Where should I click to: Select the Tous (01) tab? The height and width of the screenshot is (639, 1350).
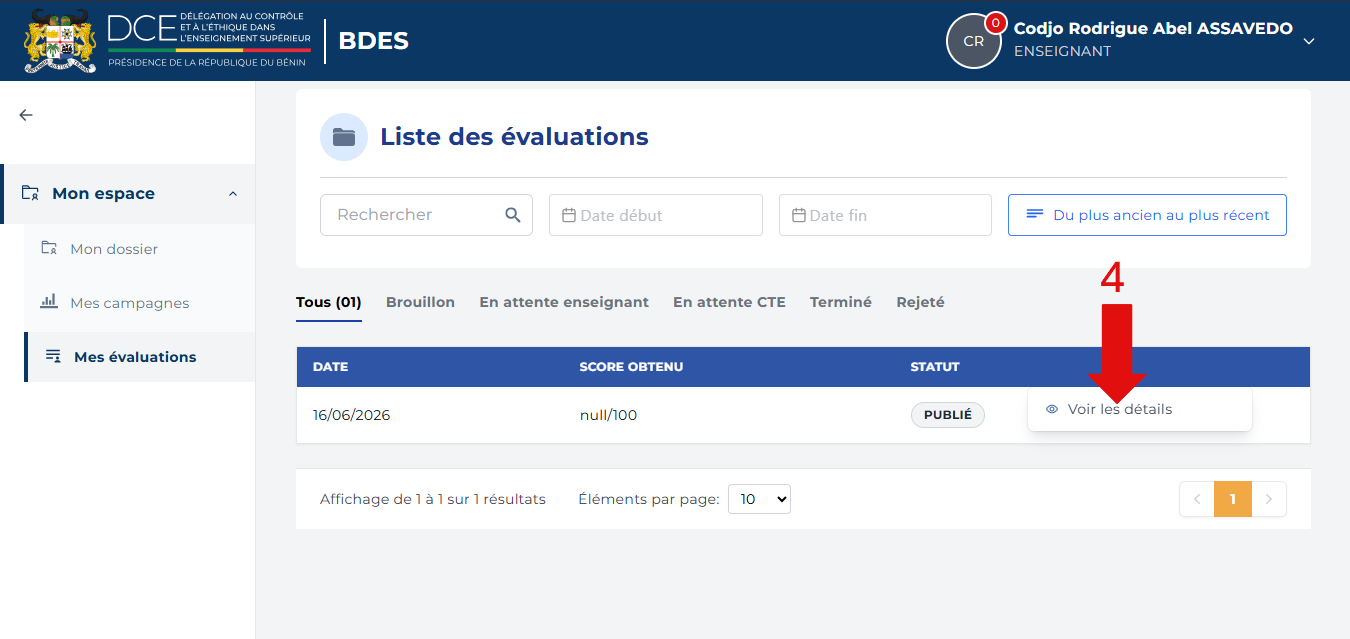pyautogui.click(x=329, y=302)
